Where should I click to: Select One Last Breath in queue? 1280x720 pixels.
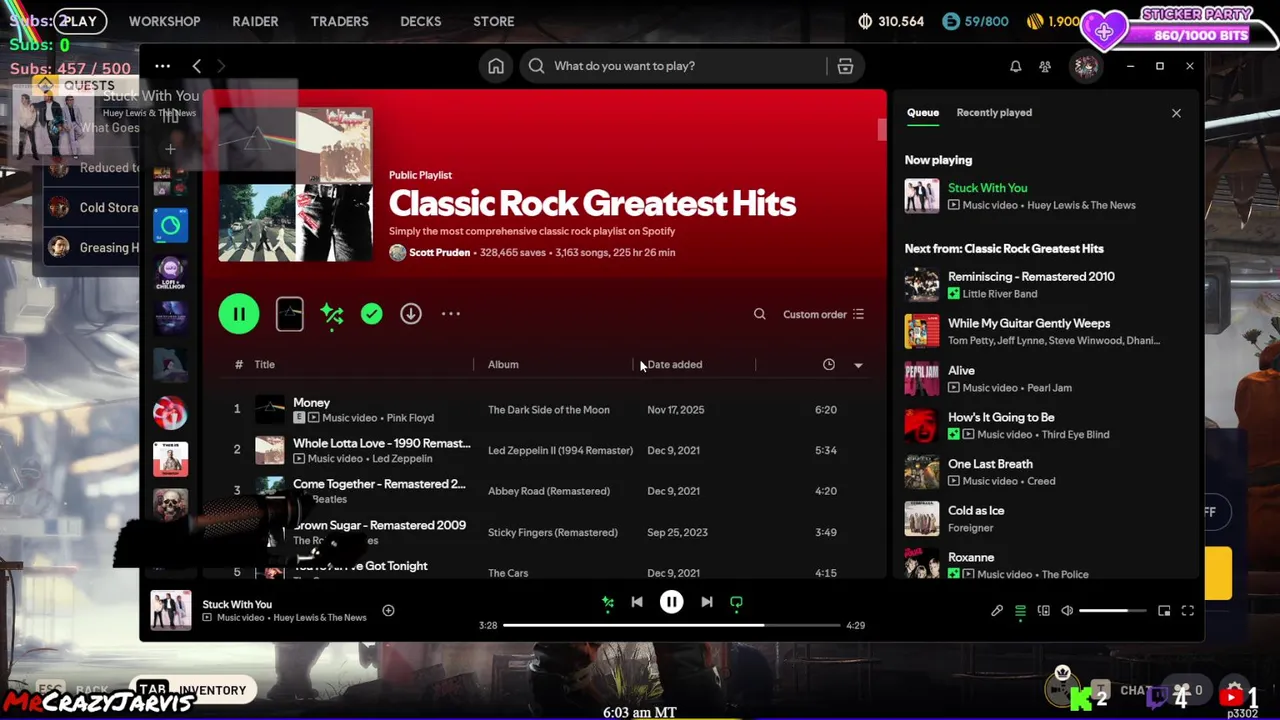(1045, 472)
